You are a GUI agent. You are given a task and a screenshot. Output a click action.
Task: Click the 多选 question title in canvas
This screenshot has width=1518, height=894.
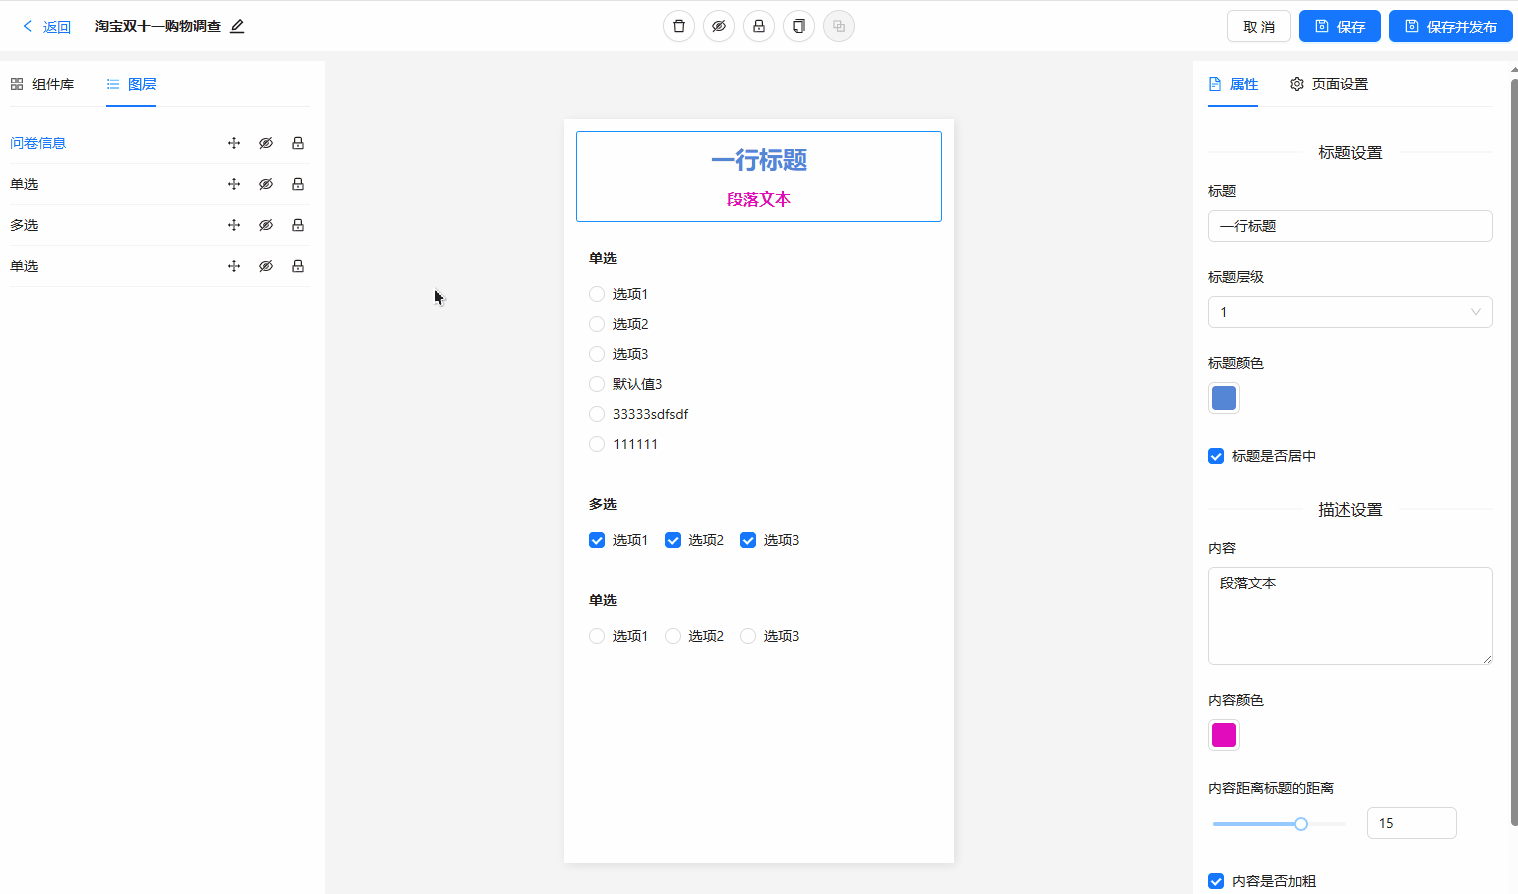coord(603,504)
